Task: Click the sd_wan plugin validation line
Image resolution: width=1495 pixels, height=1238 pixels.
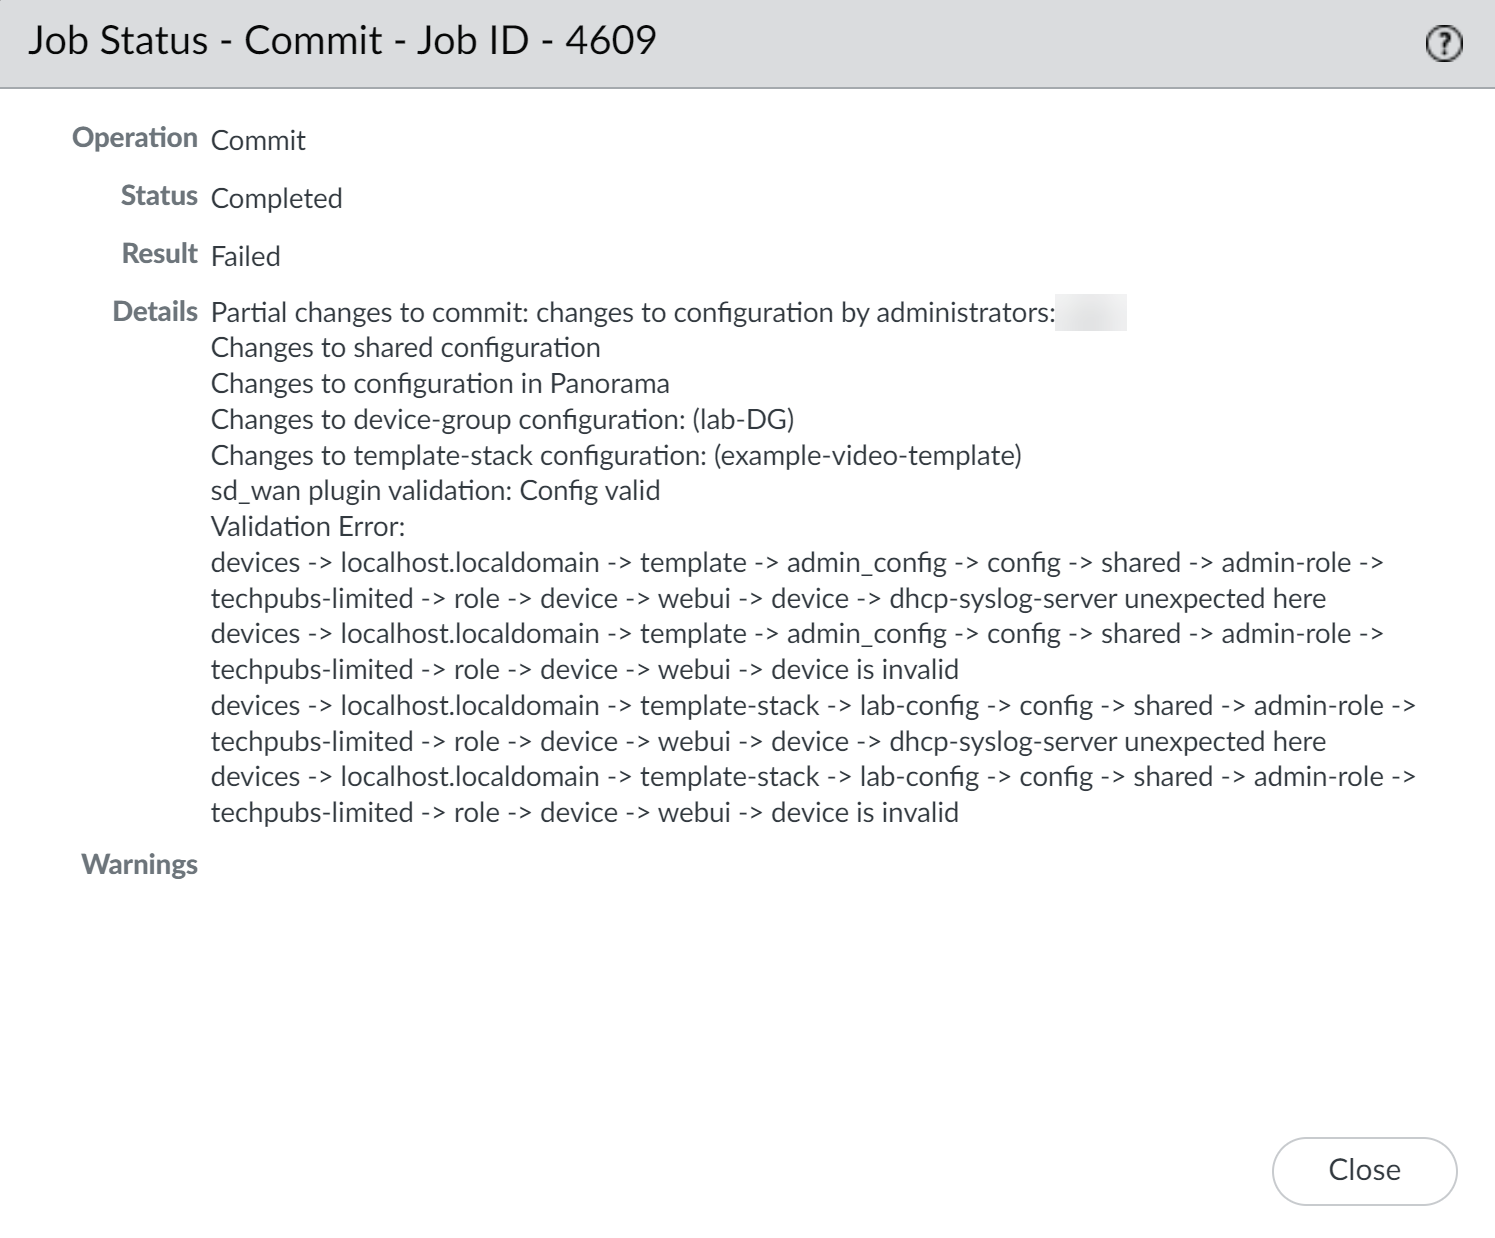Action: [x=435, y=491]
